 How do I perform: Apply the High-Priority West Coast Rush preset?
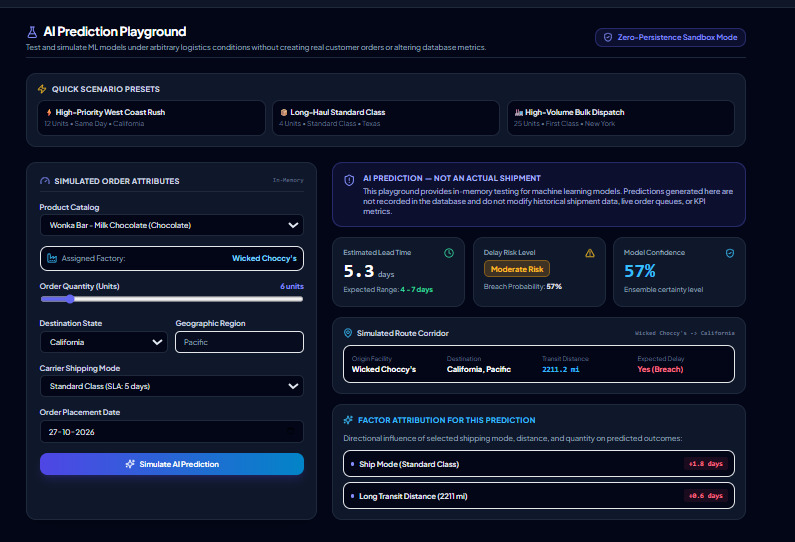point(151,118)
